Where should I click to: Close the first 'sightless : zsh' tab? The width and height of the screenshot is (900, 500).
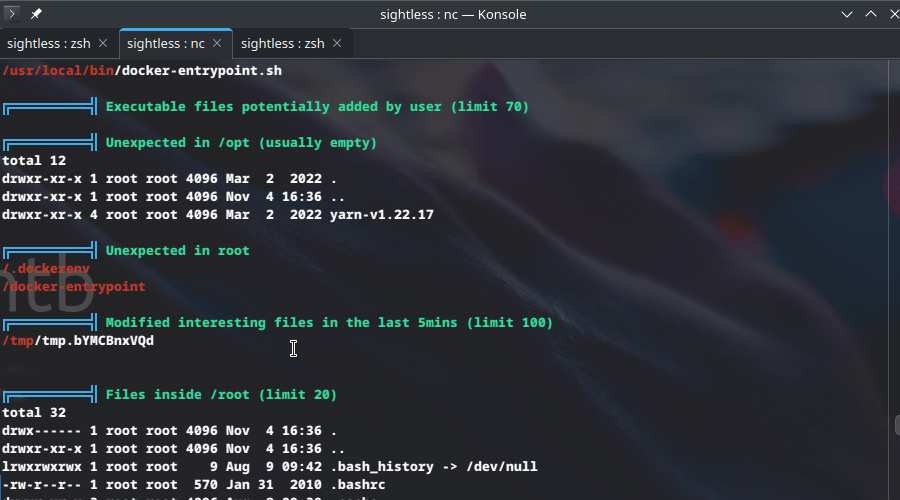(103, 43)
